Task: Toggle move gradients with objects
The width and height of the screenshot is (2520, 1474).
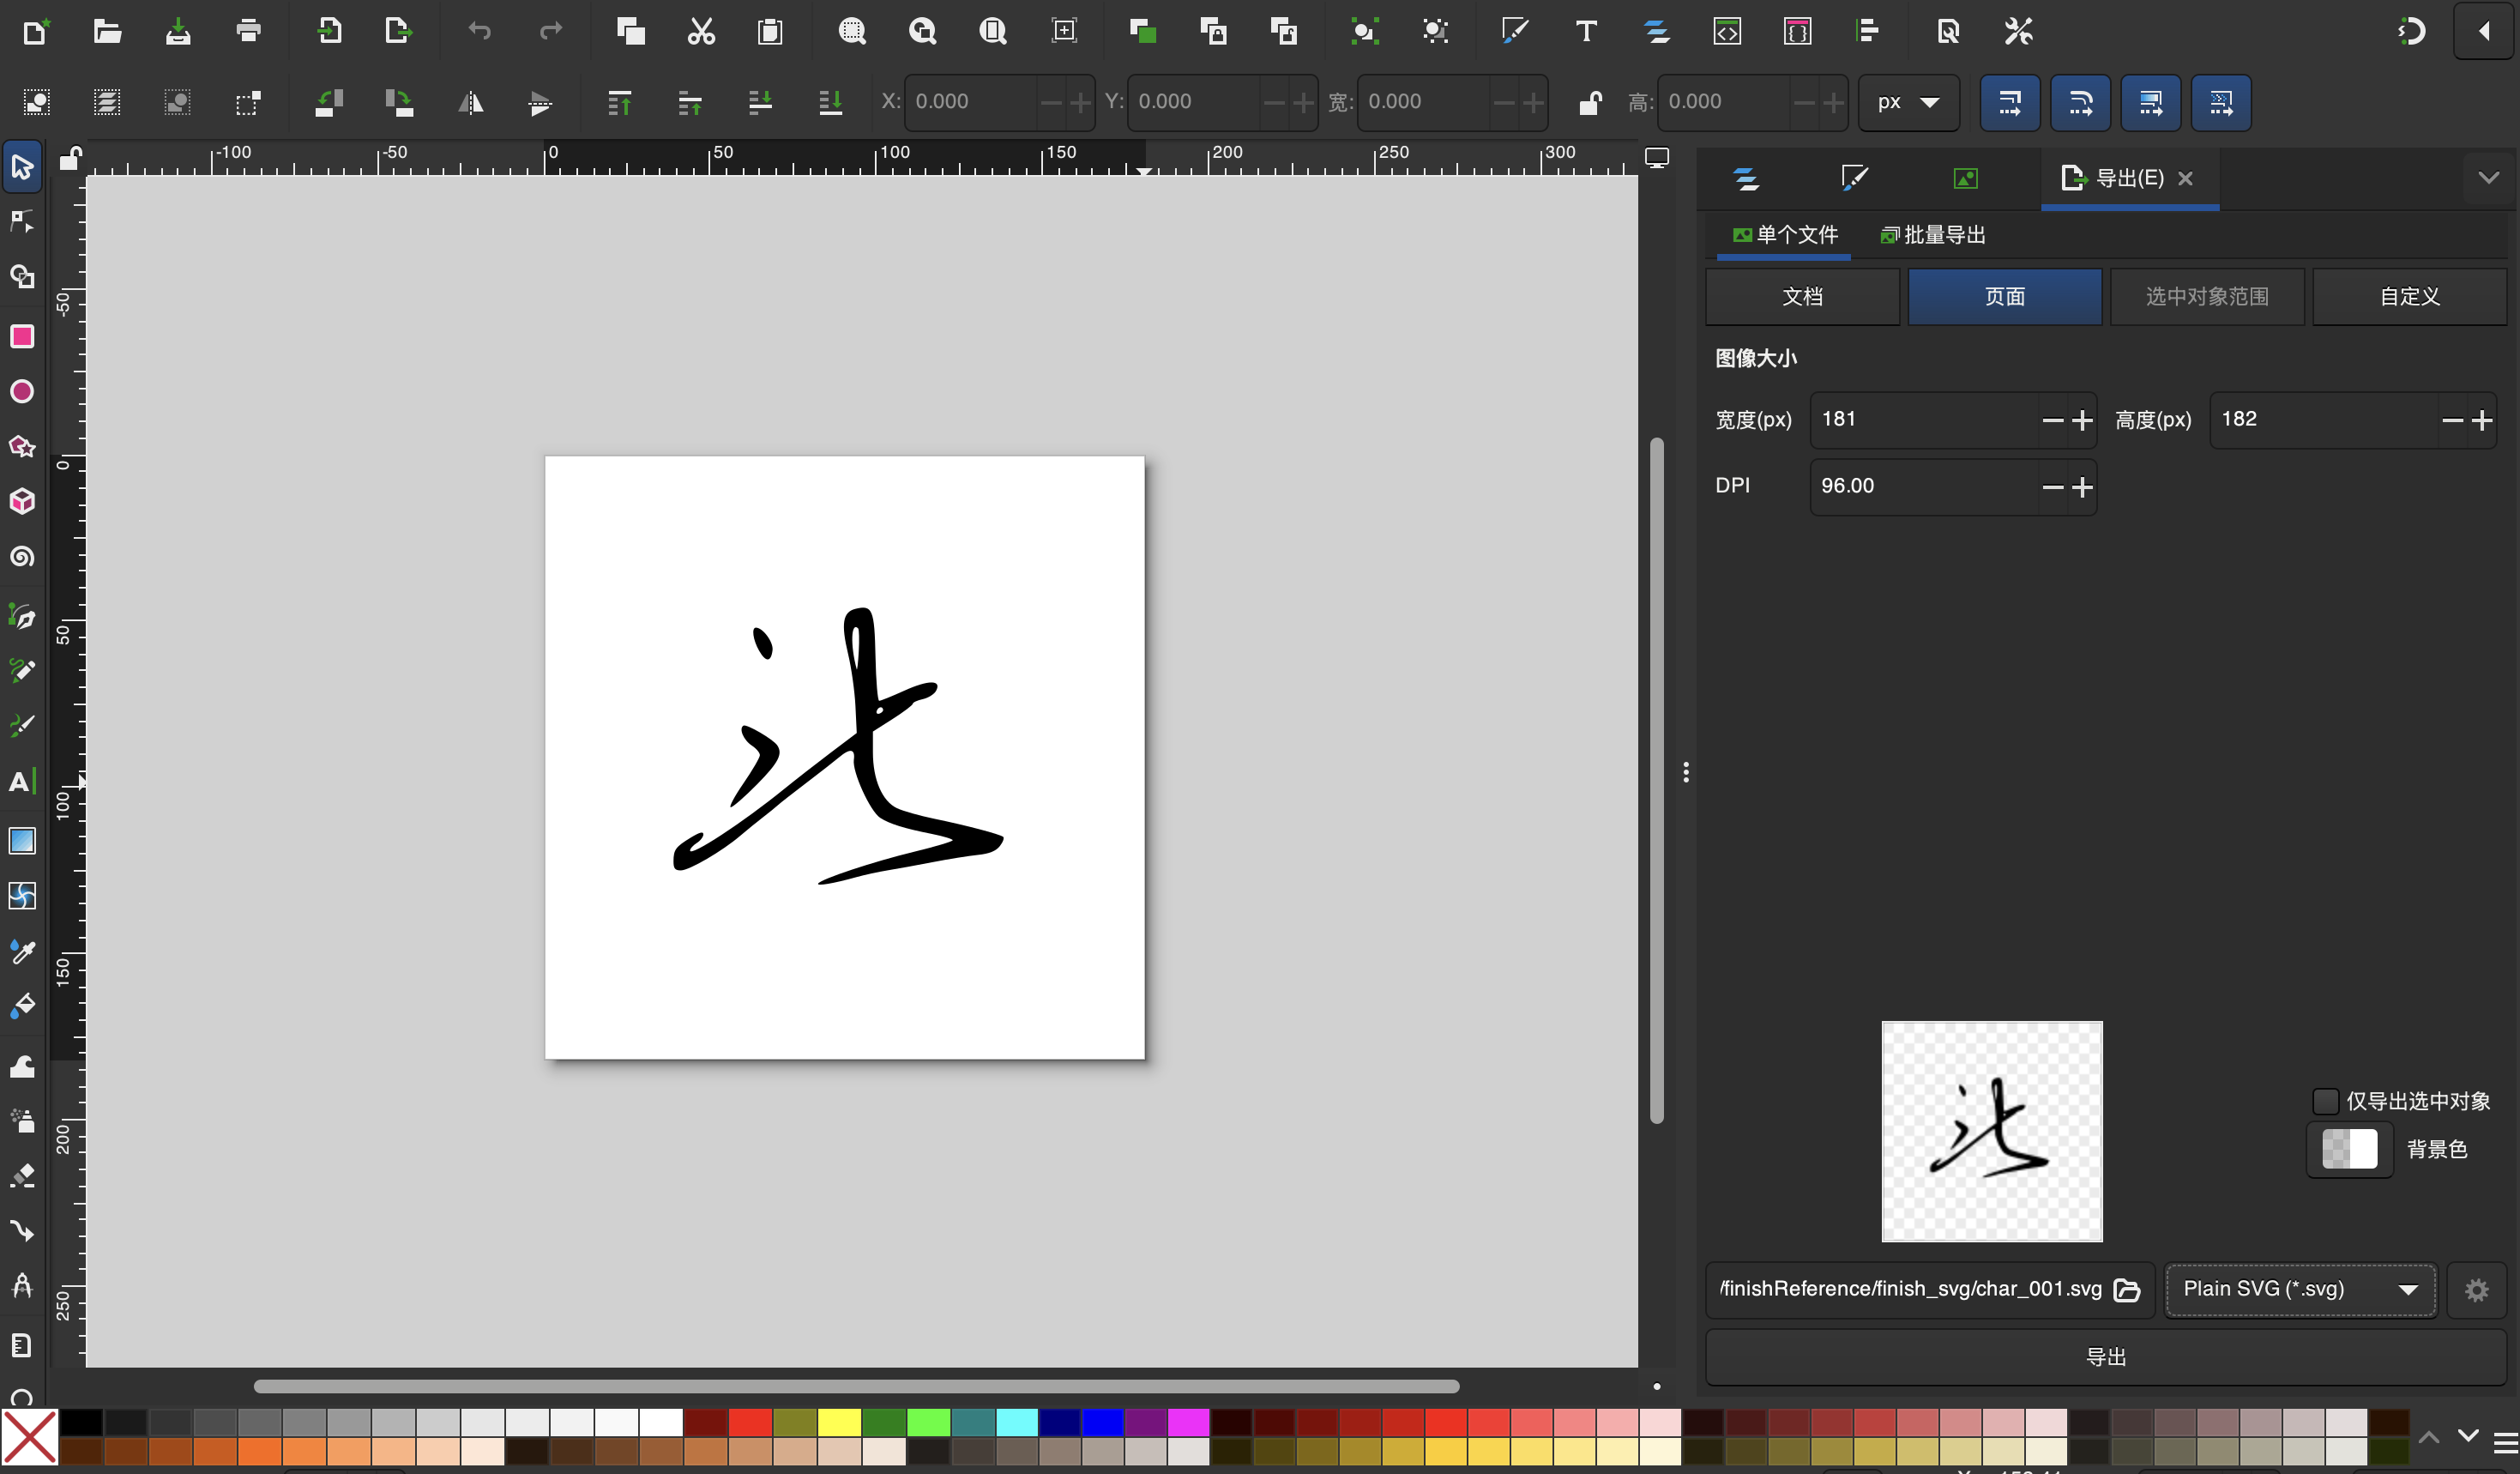Action: pyautogui.click(x=2150, y=102)
